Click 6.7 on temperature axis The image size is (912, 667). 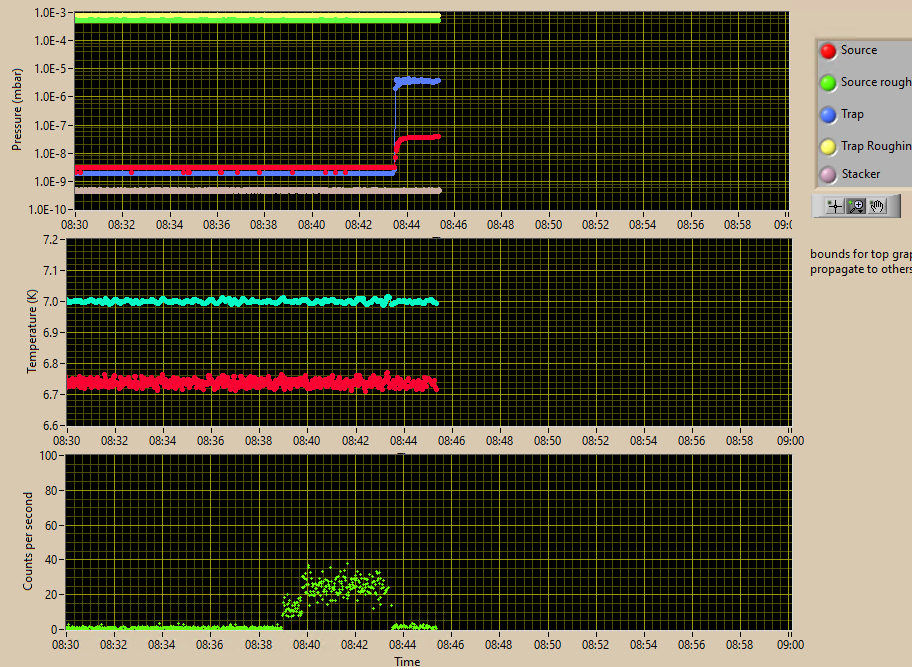[49, 395]
